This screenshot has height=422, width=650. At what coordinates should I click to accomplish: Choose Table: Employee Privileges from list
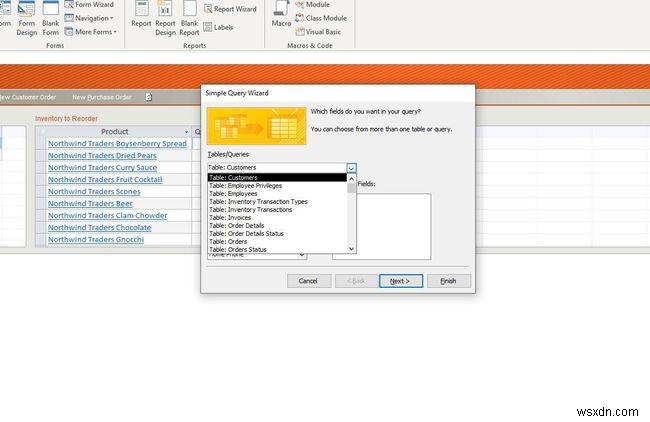(277, 186)
